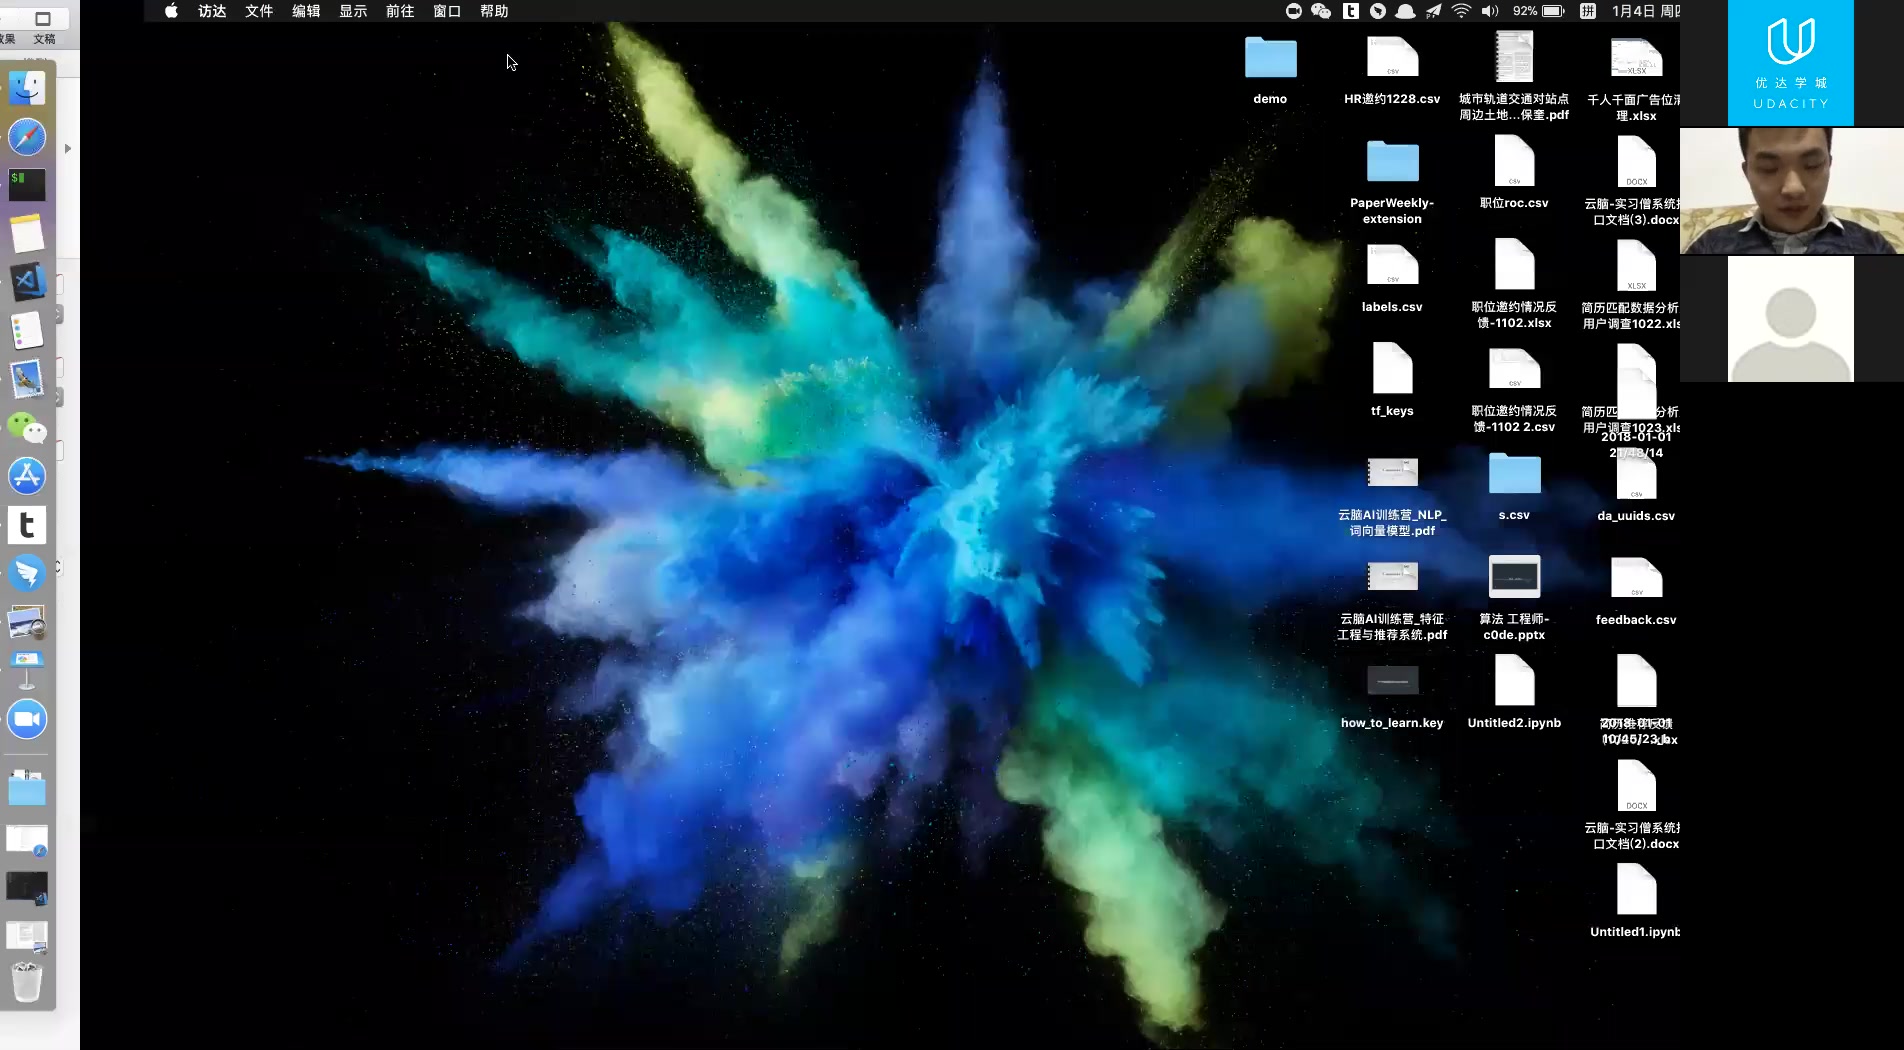Open Reminders from the Dock
Screen dimensions: 1904x1050
(x=27, y=331)
